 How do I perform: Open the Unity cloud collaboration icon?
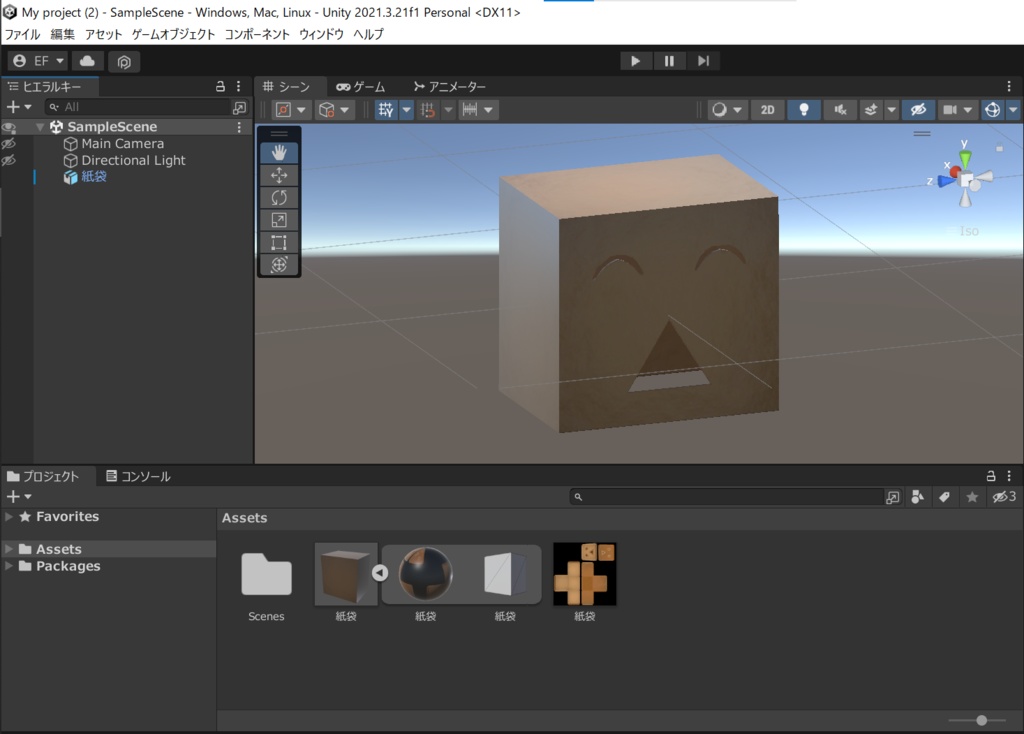tap(88, 61)
